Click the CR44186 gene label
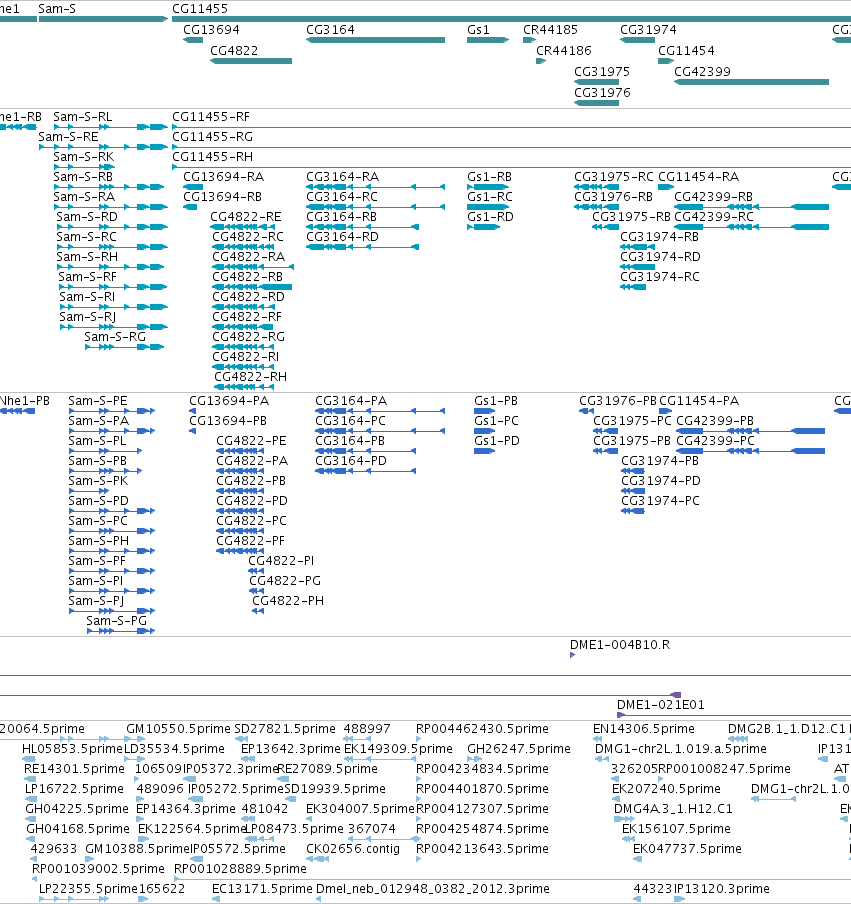The width and height of the screenshot is (851, 904). 564,50
